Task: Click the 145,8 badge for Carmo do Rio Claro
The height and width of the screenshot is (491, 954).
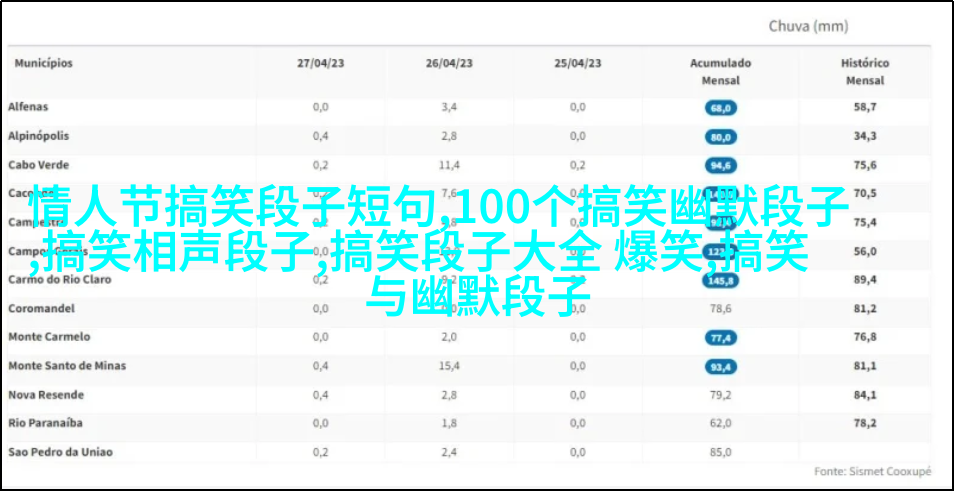Action: point(720,281)
